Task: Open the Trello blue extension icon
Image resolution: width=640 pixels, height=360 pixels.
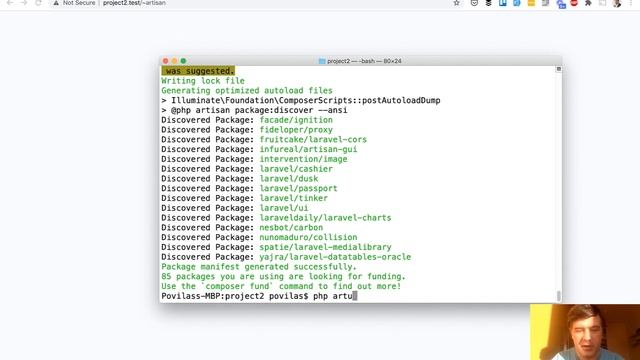Action: pyautogui.click(x=502, y=3)
